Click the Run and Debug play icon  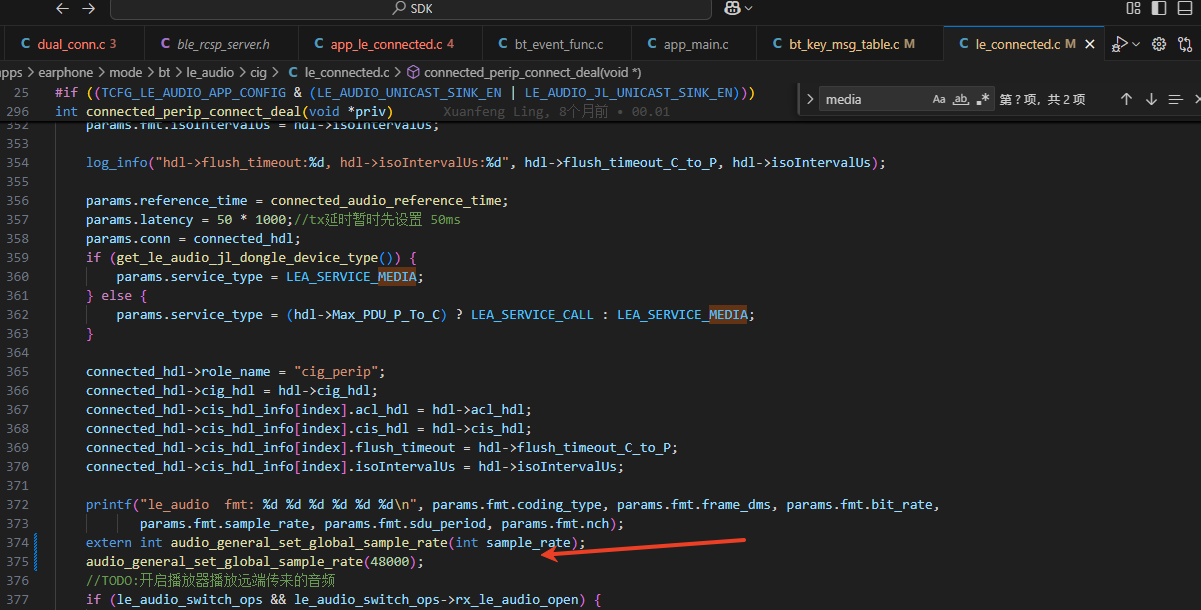[1120, 44]
